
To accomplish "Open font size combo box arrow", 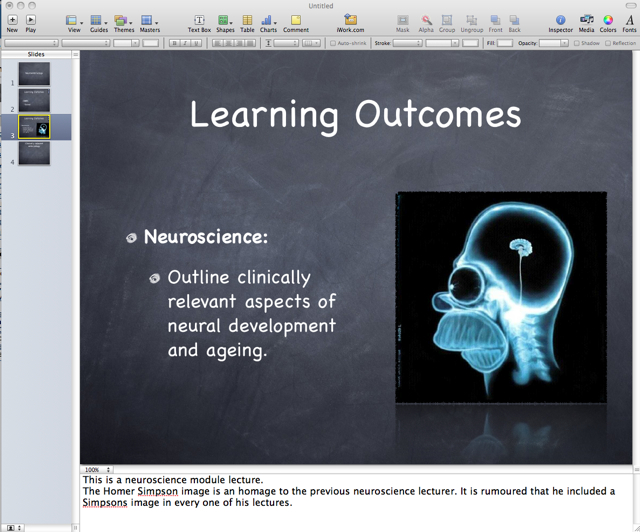I will pyautogui.click(x=135, y=43).
